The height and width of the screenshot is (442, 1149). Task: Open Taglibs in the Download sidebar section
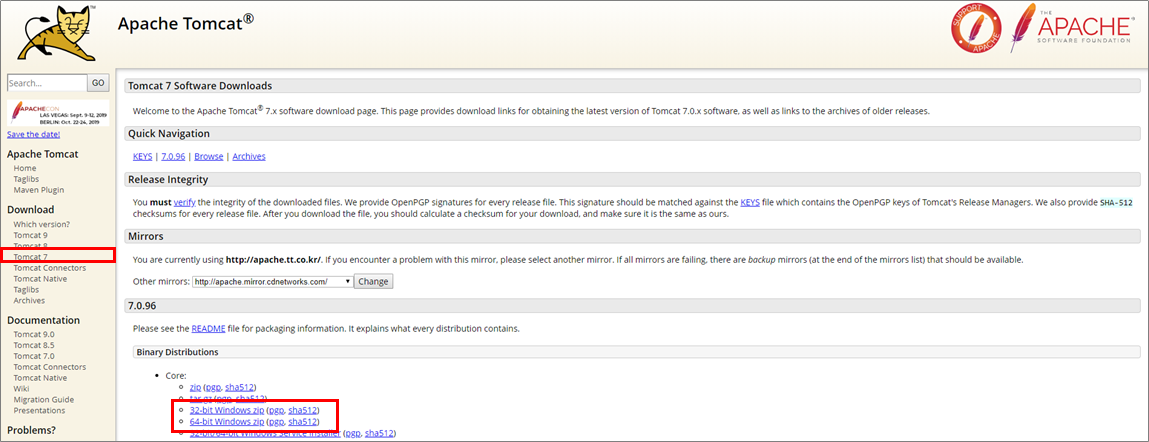click(26, 290)
